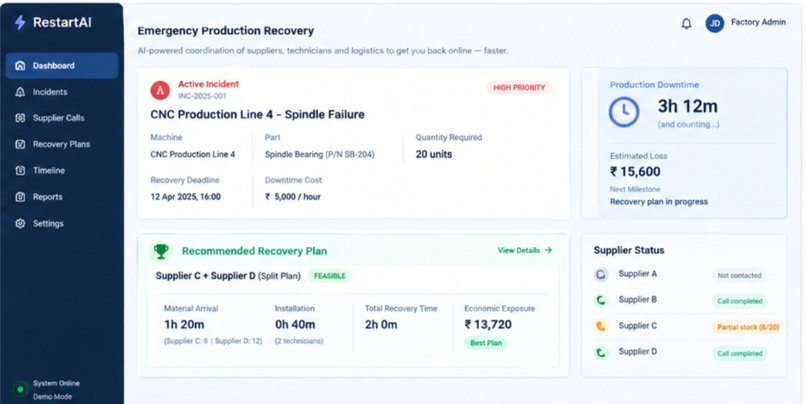
Task: Click Supplier B phone icon
Action: 600,300
